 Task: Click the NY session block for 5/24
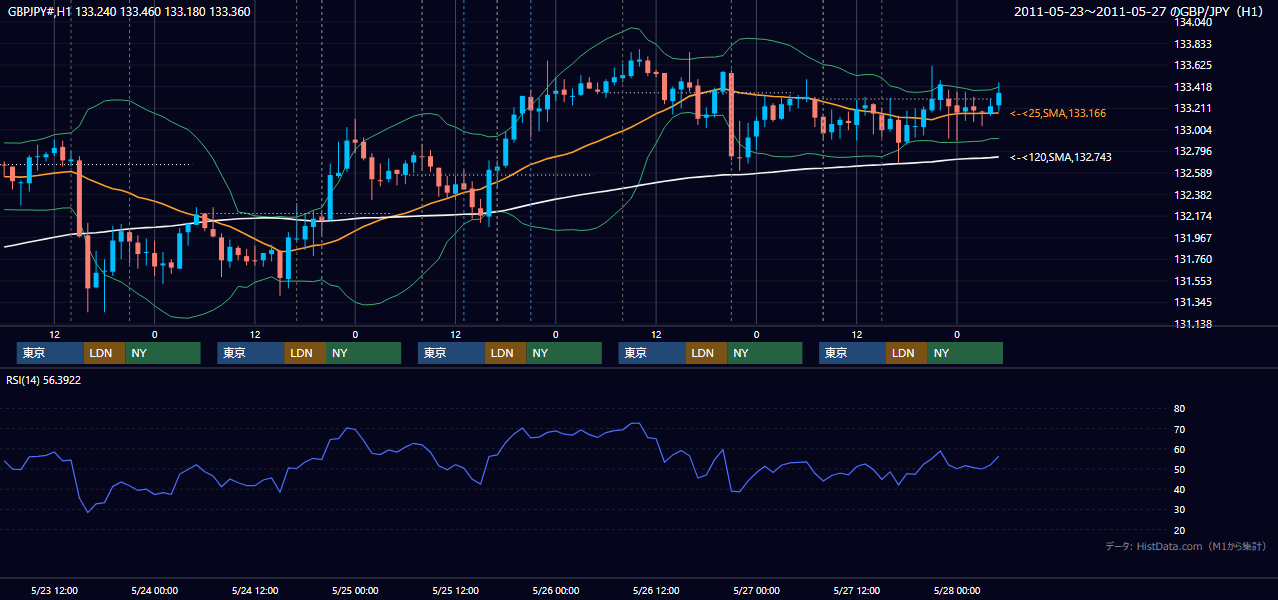click(363, 353)
